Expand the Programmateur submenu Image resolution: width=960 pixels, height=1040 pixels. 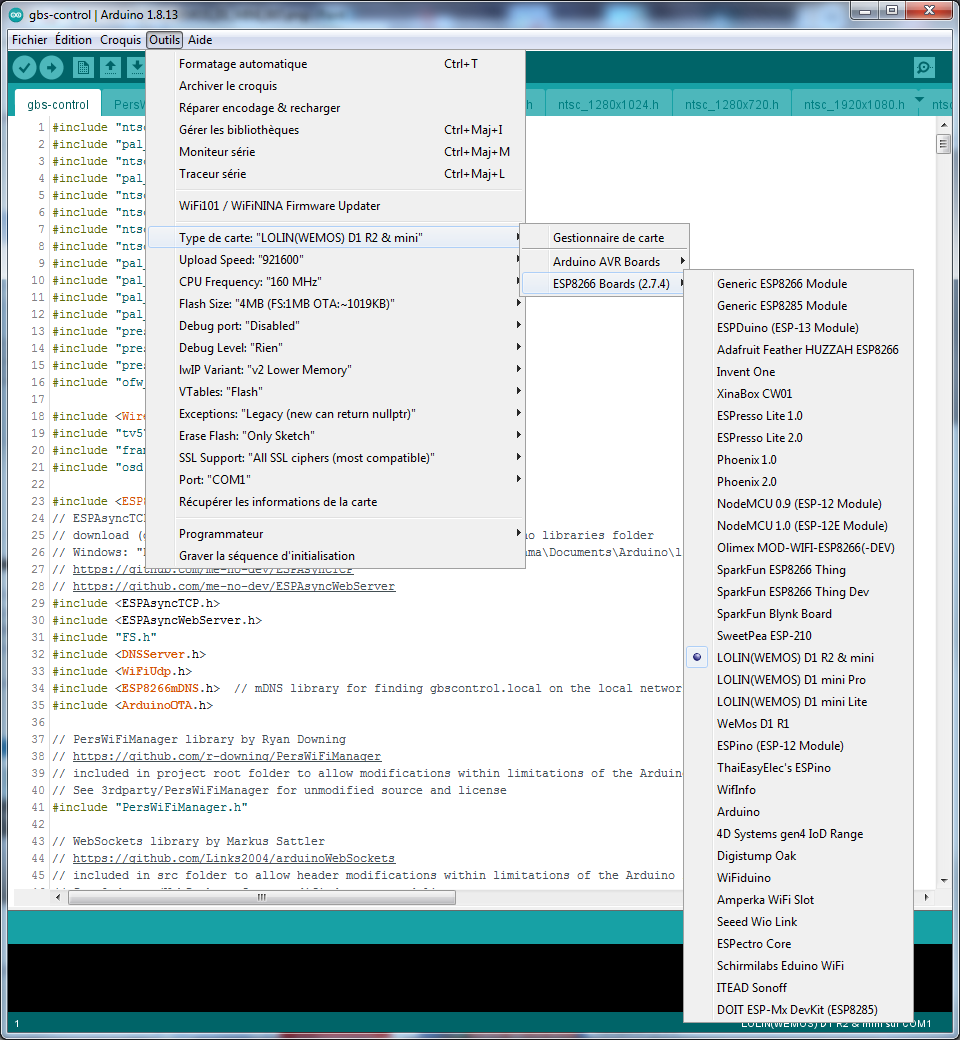click(336, 534)
